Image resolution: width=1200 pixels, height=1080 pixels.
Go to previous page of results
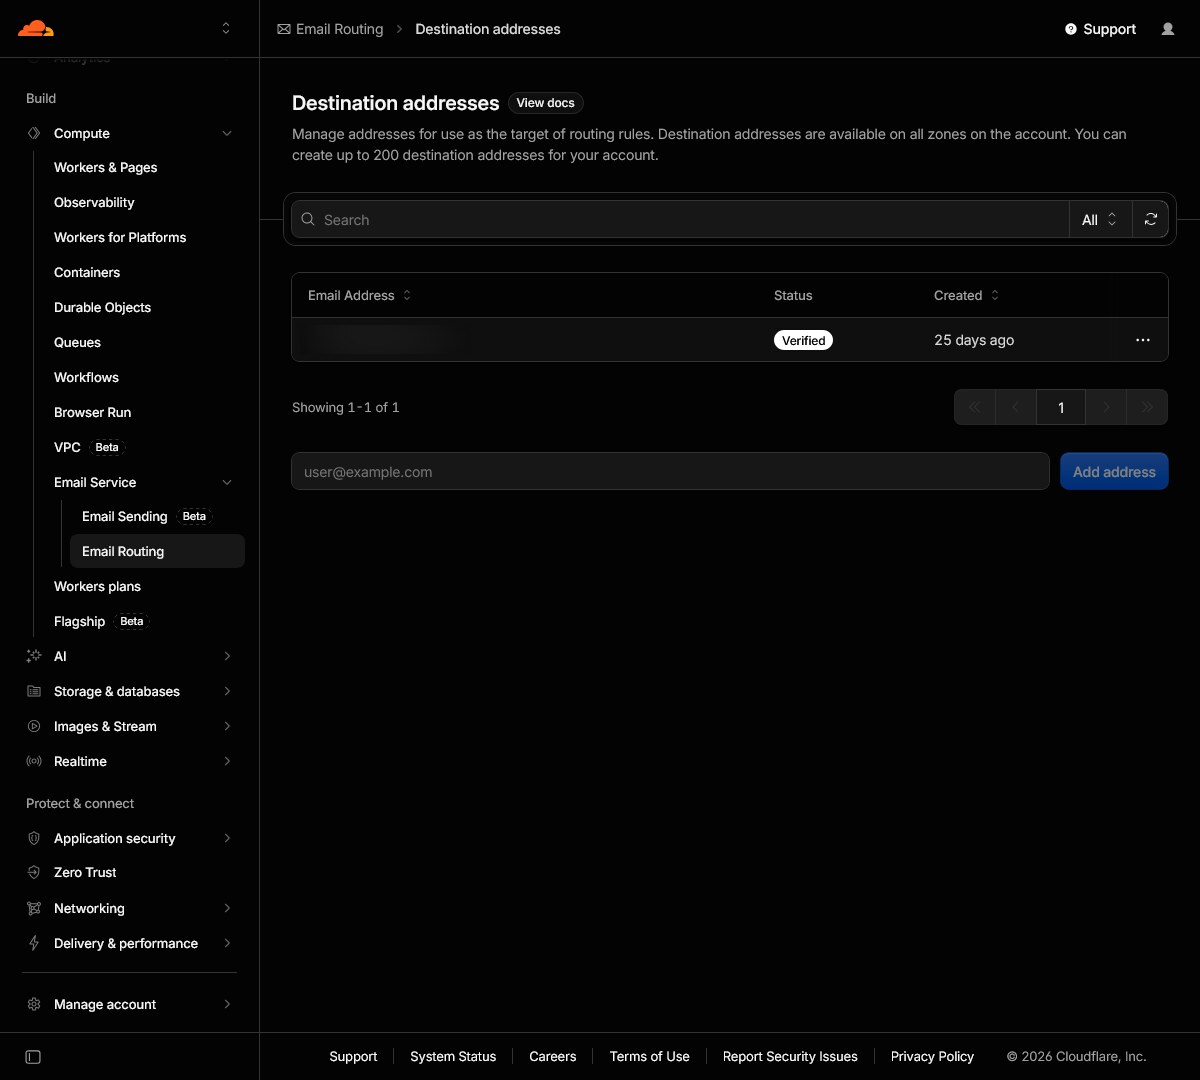click(1017, 407)
